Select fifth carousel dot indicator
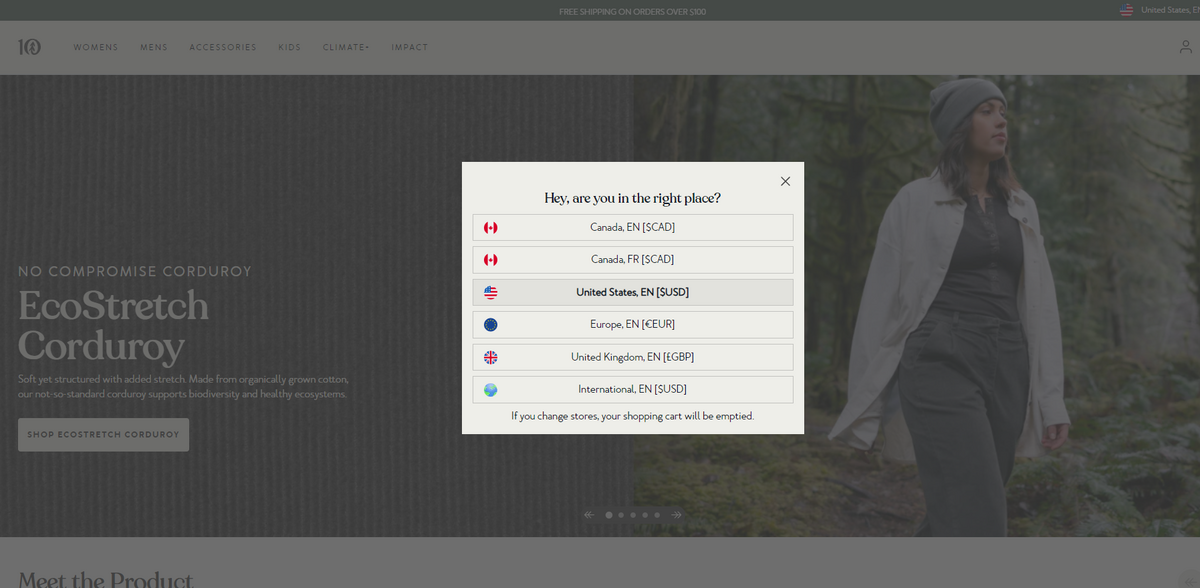 tap(657, 515)
